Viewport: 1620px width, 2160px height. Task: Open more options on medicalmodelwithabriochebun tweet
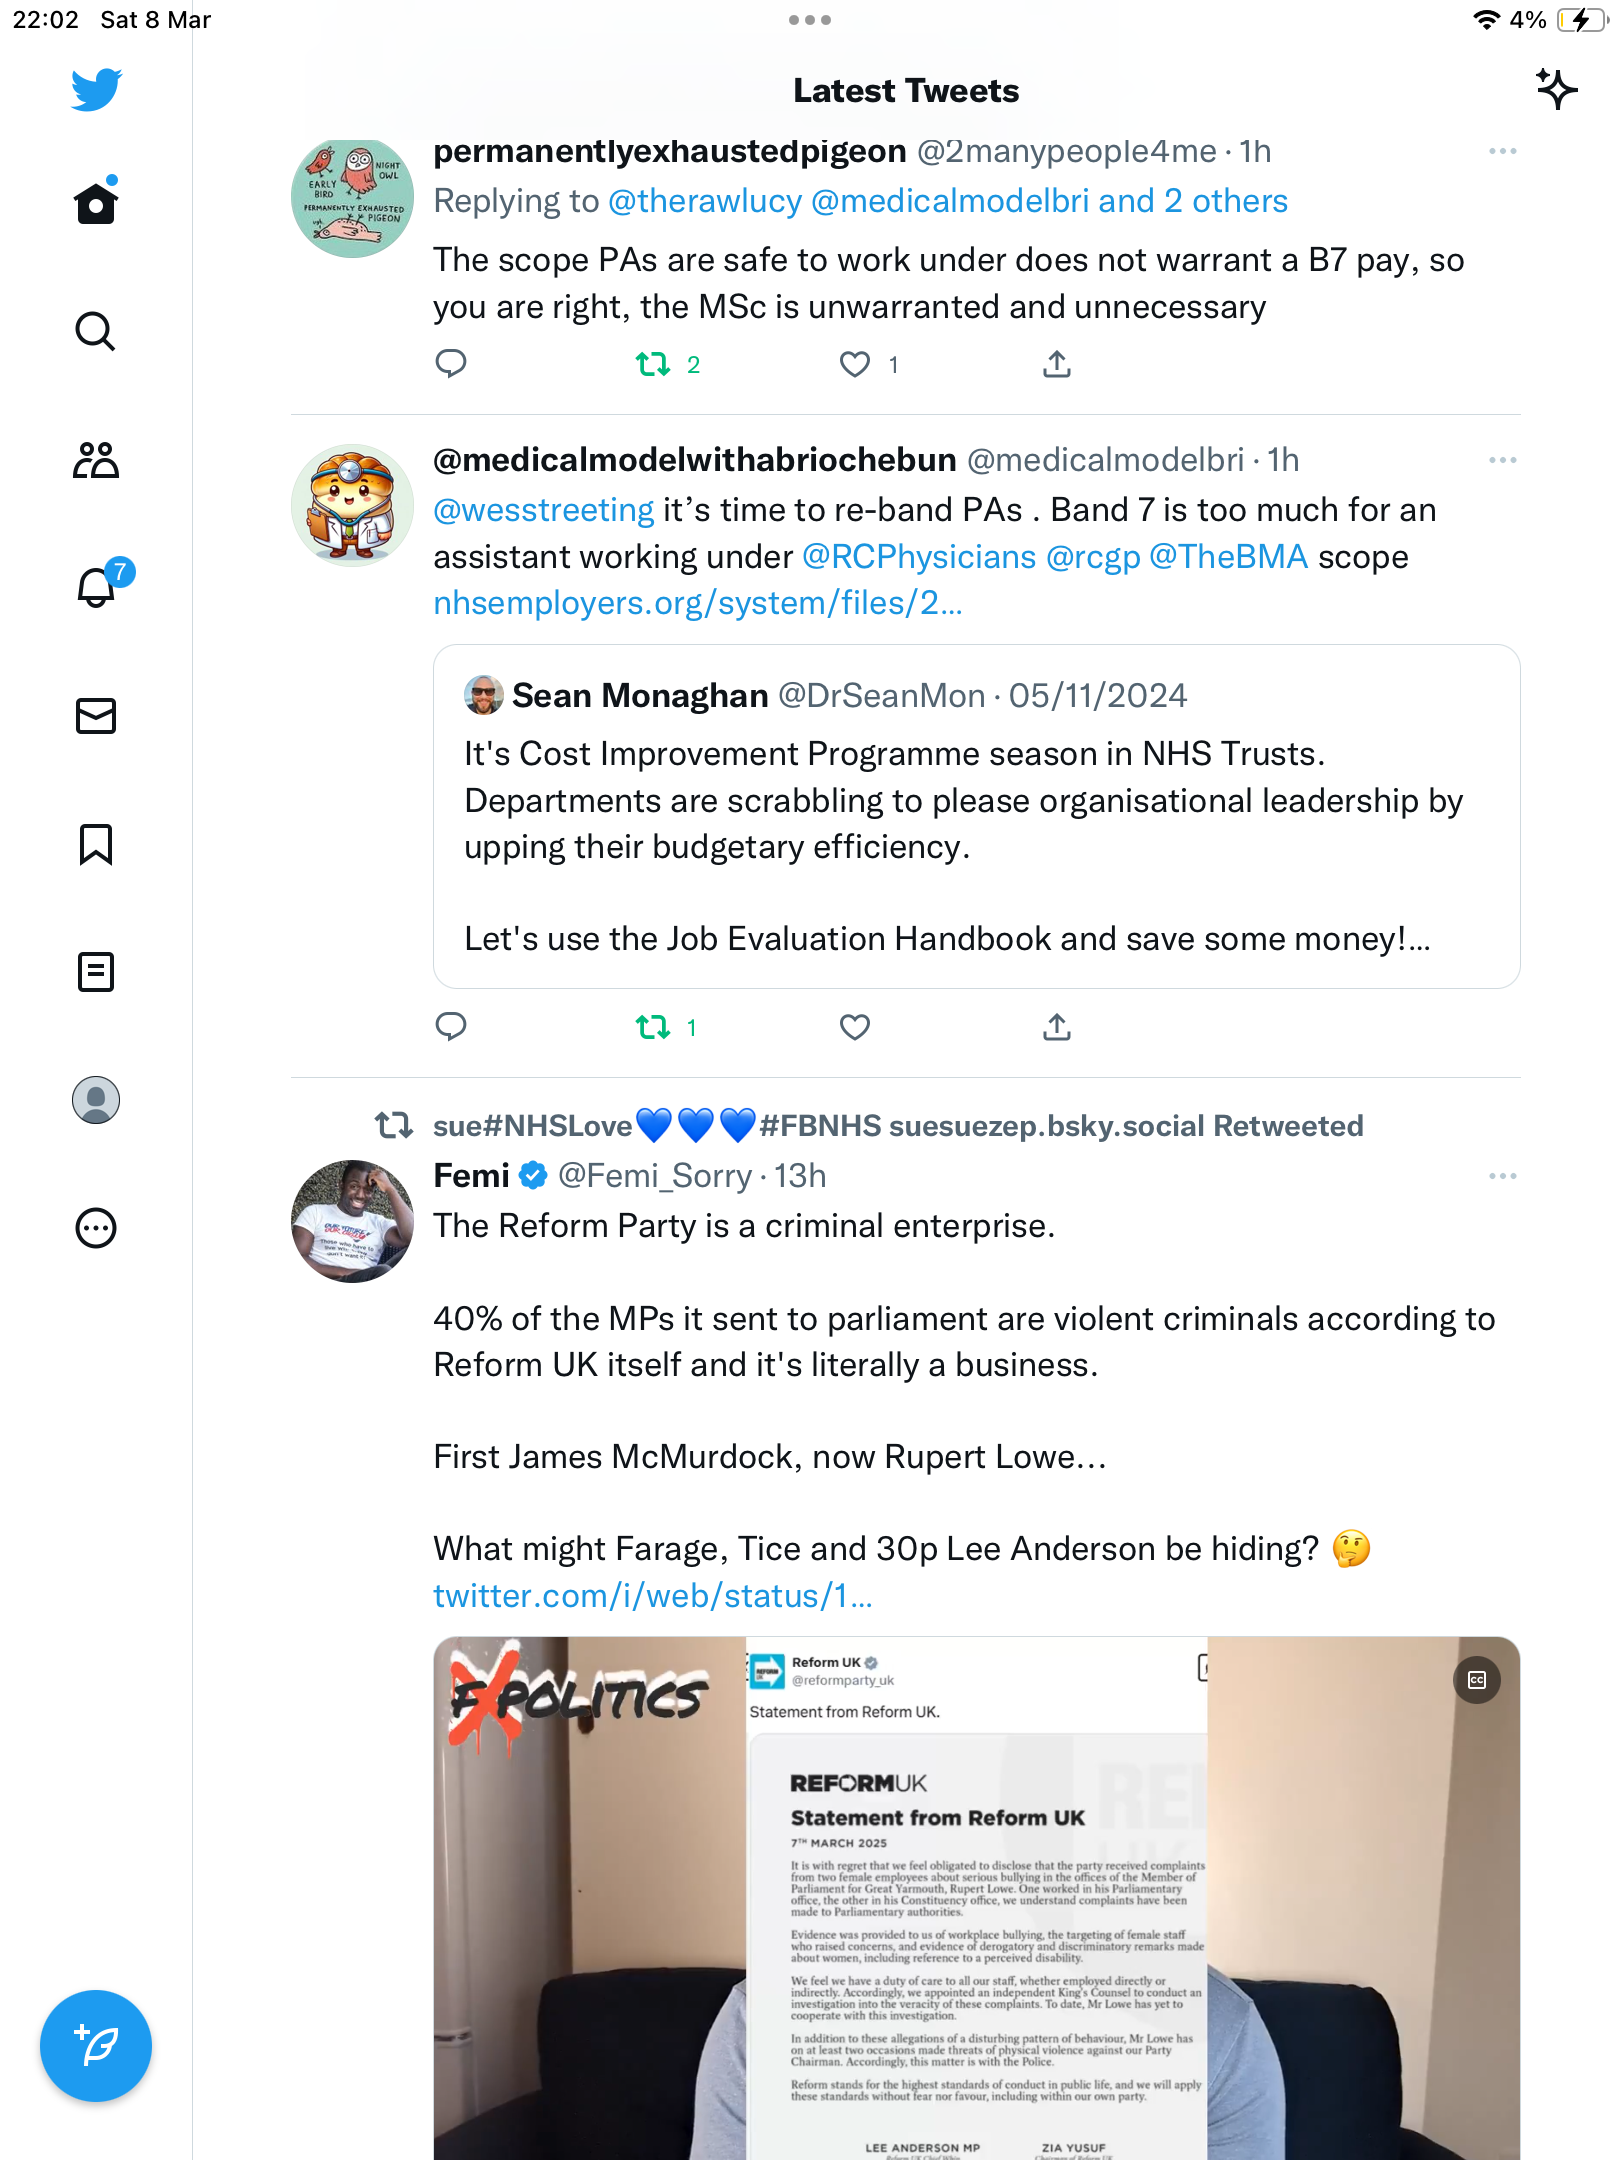(x=1502, y=460)
